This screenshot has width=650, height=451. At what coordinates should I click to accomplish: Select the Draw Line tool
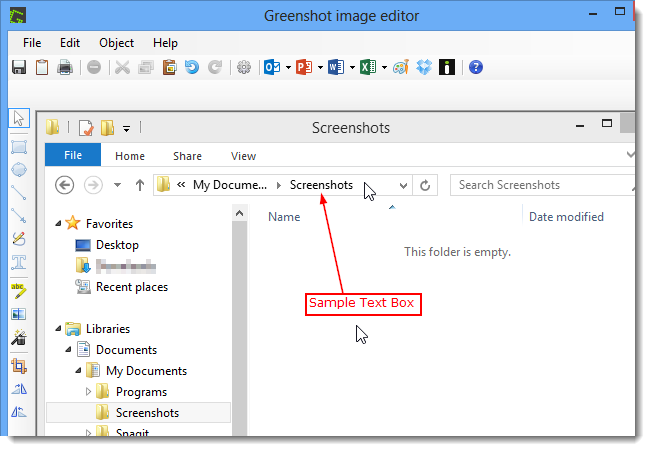(x=19, y=193)
